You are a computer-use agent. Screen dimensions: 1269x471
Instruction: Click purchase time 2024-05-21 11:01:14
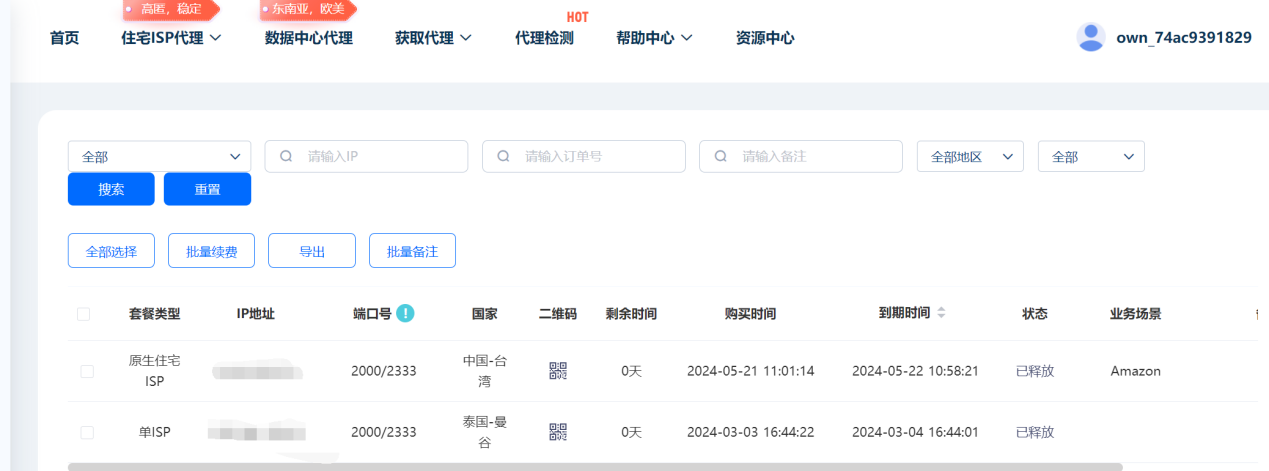tap(750, 371)
